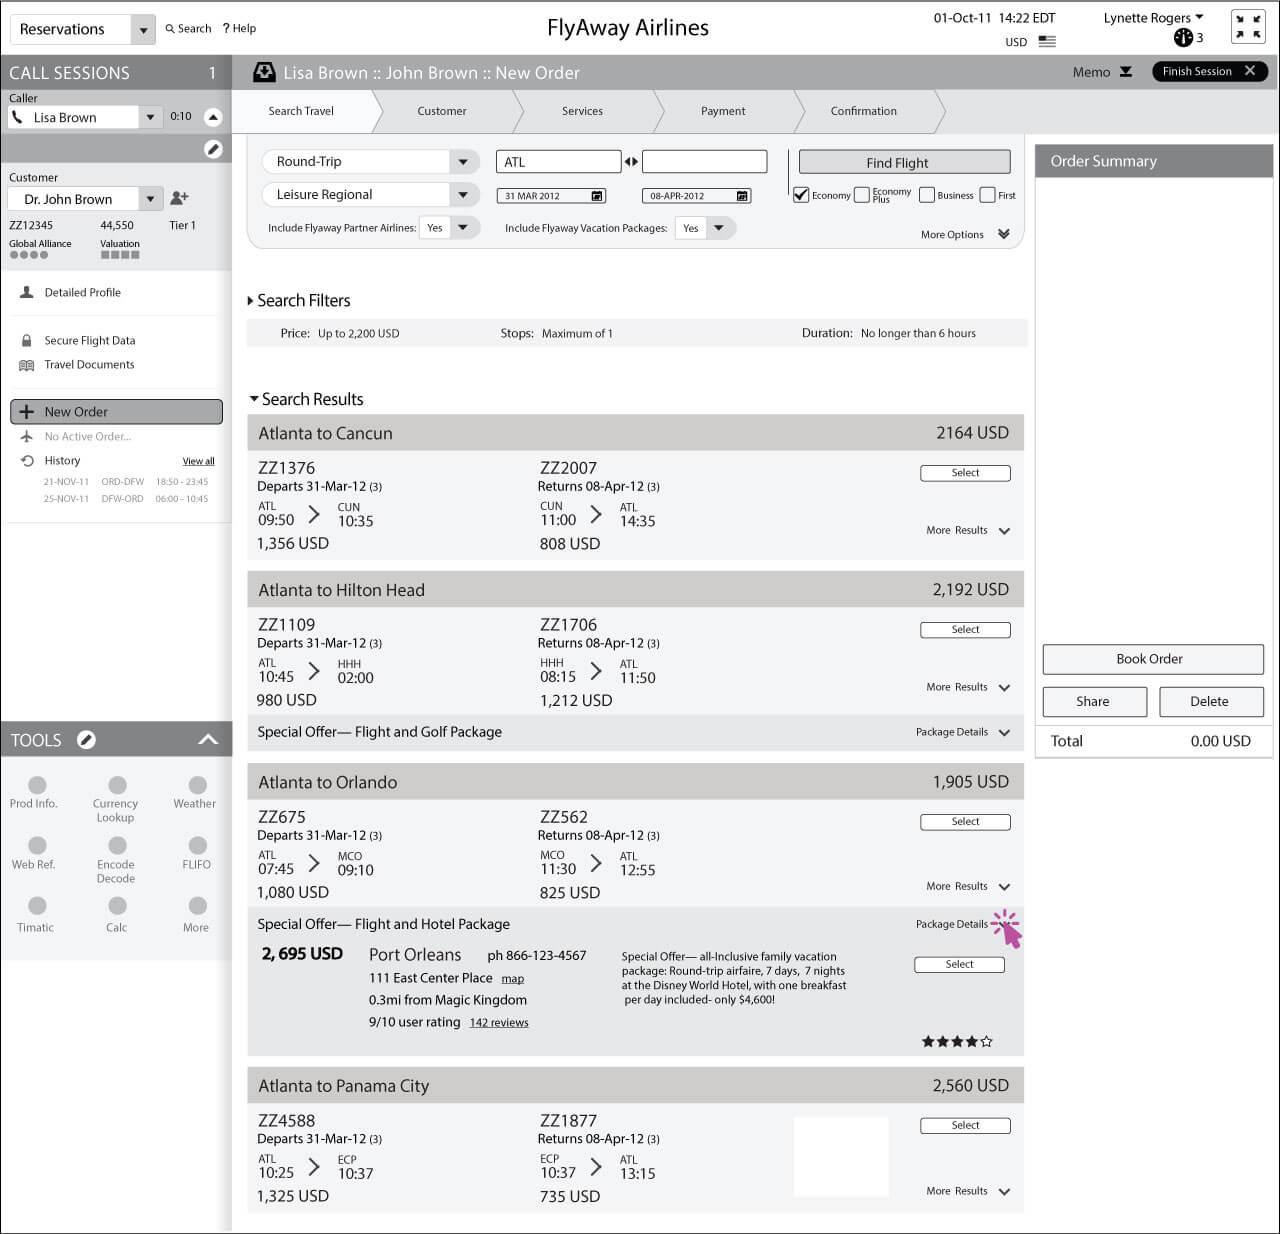Click the destination airport input field
The image size is (1280, 1234).
coord(704,162)
